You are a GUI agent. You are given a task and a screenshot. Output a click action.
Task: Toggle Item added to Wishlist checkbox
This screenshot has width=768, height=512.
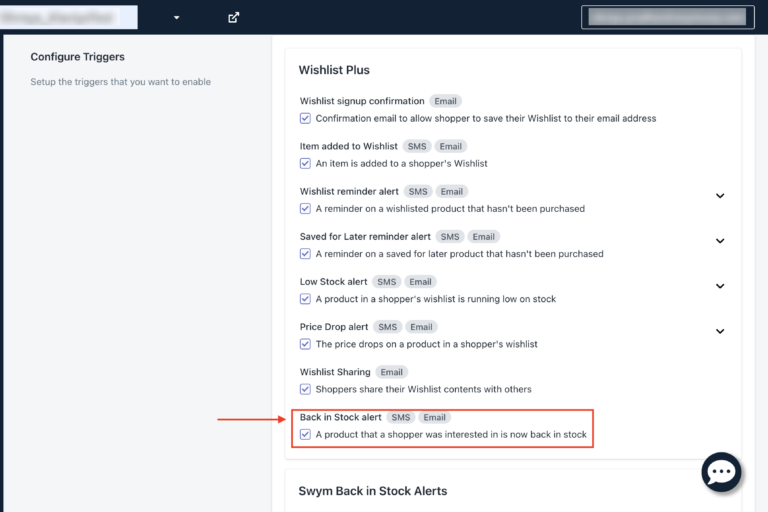pyautogui.click(x=305, y=164)
